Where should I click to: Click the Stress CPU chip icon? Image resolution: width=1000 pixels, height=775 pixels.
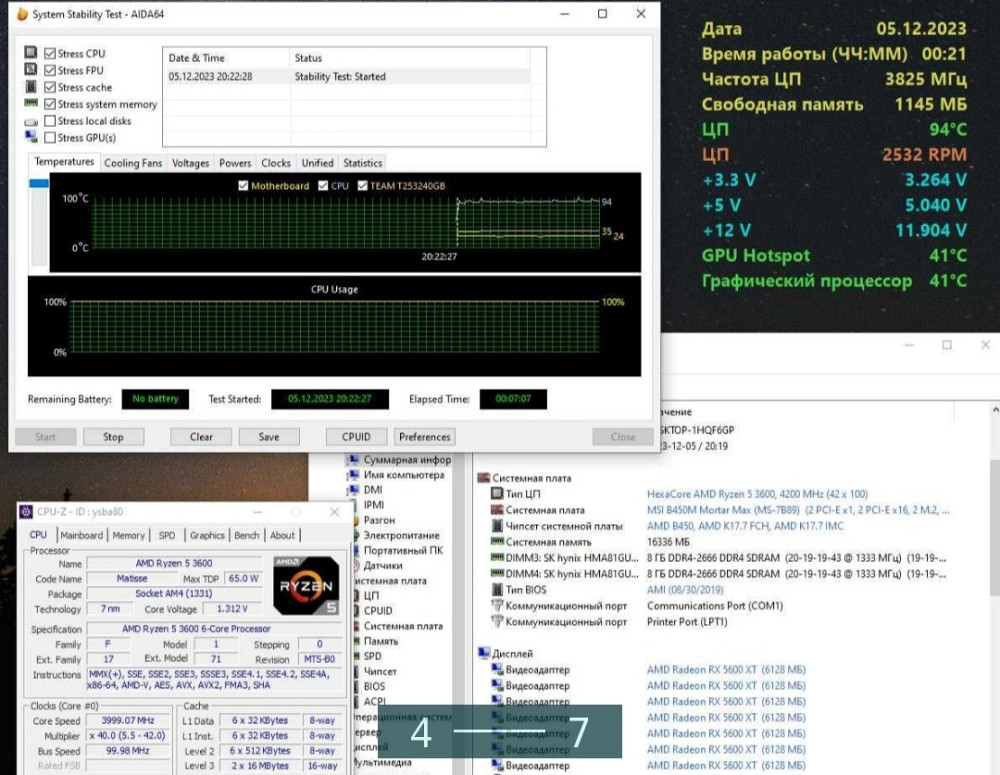pos(31,53)
